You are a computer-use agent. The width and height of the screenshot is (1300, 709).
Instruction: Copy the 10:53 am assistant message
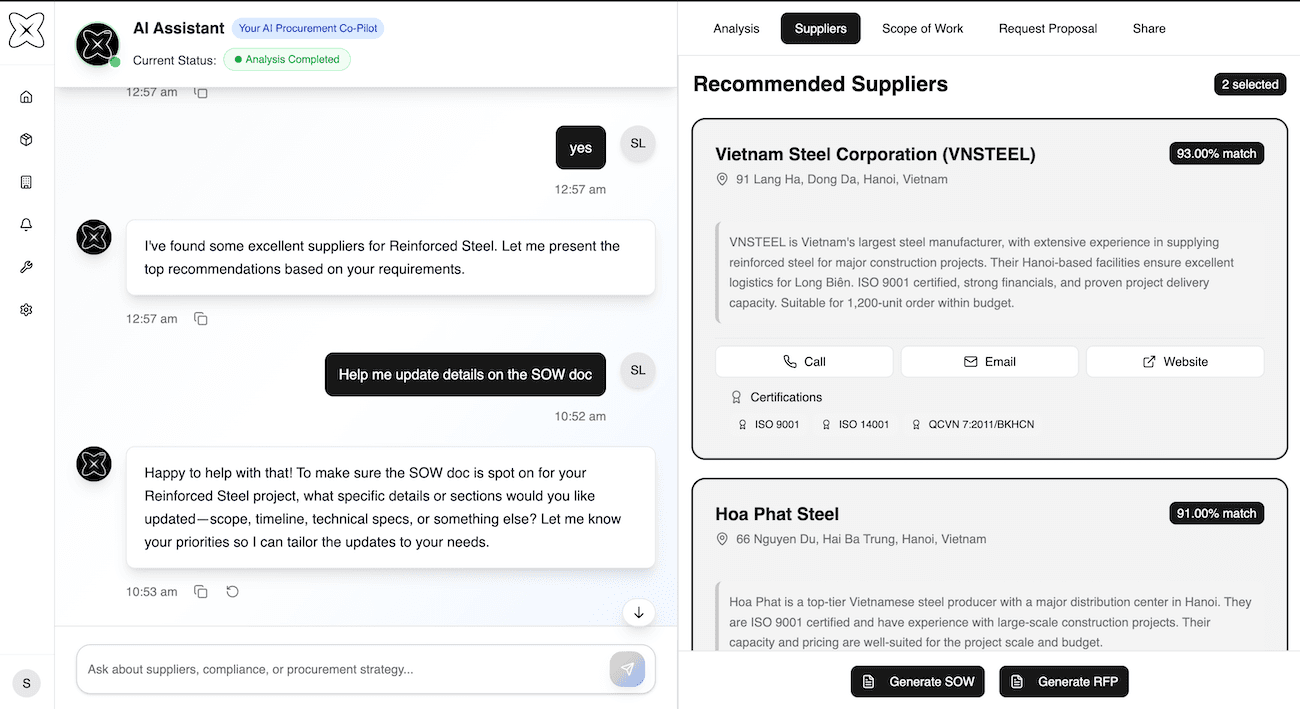coord(201,592)
